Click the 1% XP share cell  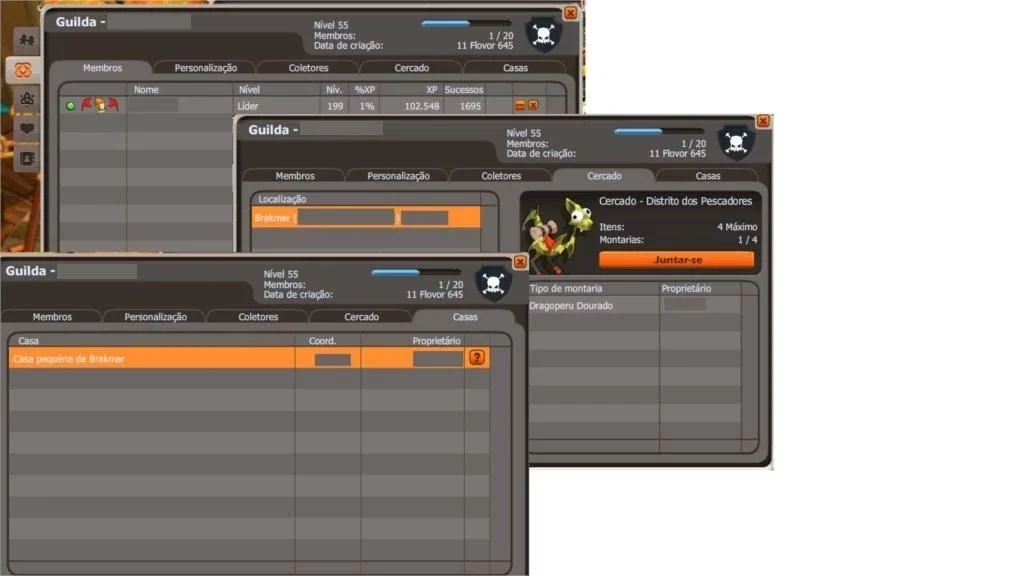[x=367, y=106]
